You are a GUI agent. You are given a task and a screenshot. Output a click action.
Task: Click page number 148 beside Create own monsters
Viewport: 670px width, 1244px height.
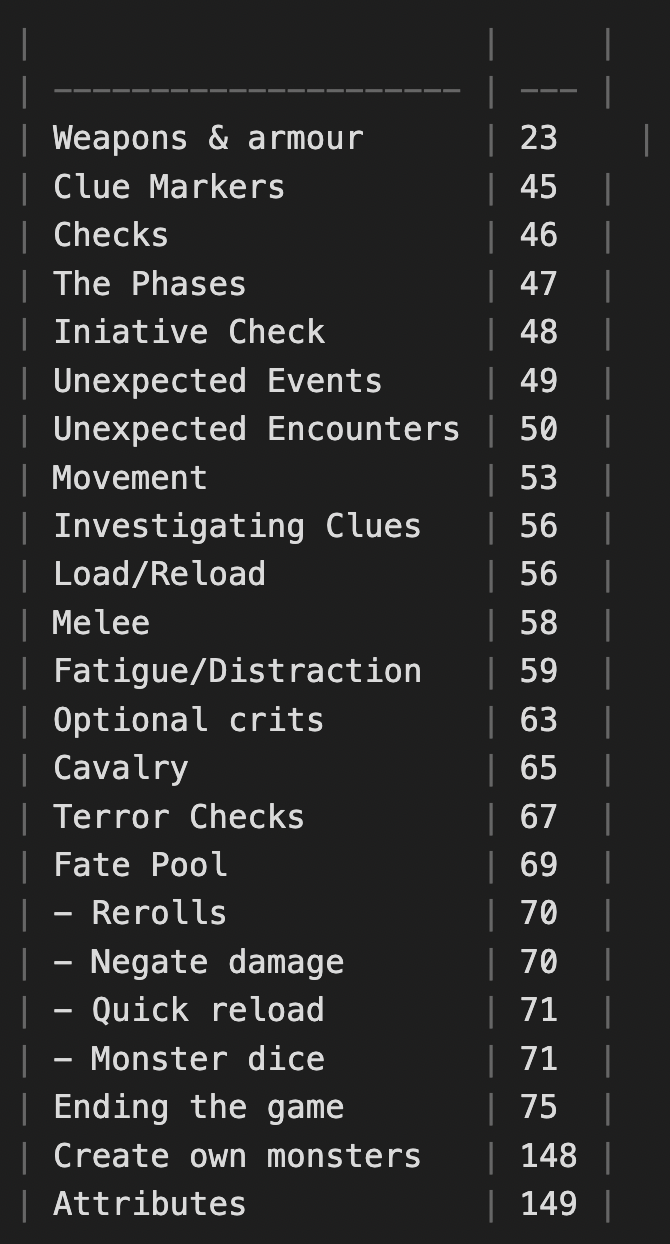click(x=548, y=1156)
